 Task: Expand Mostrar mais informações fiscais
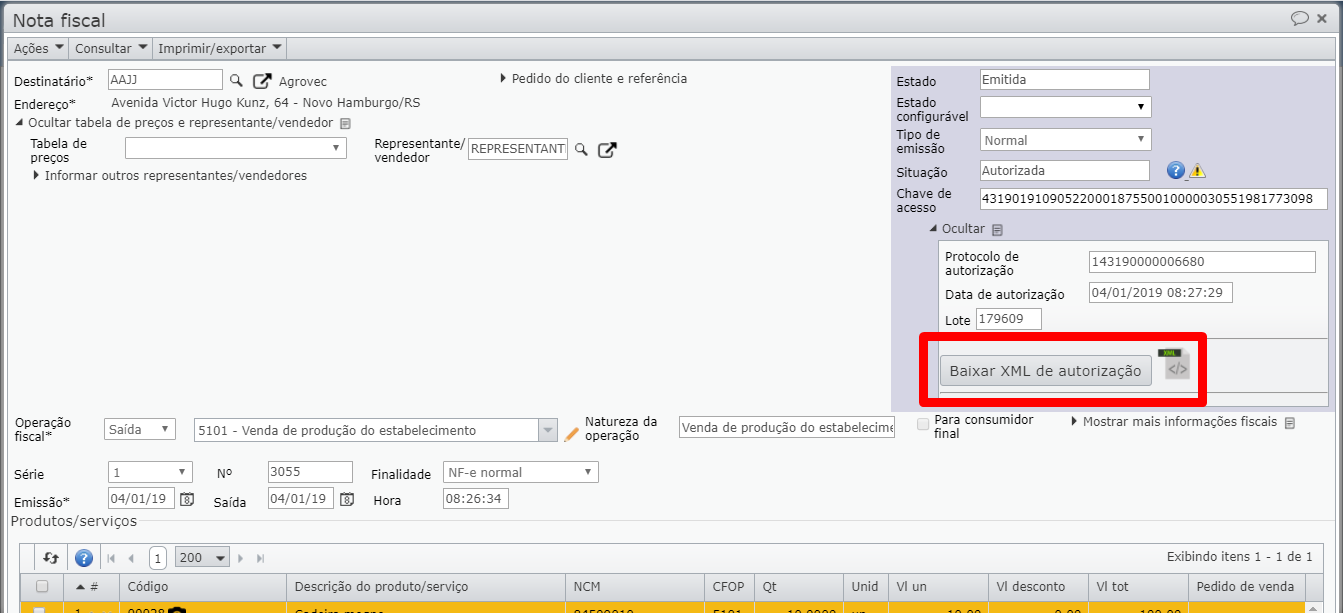click(1174, 422)
